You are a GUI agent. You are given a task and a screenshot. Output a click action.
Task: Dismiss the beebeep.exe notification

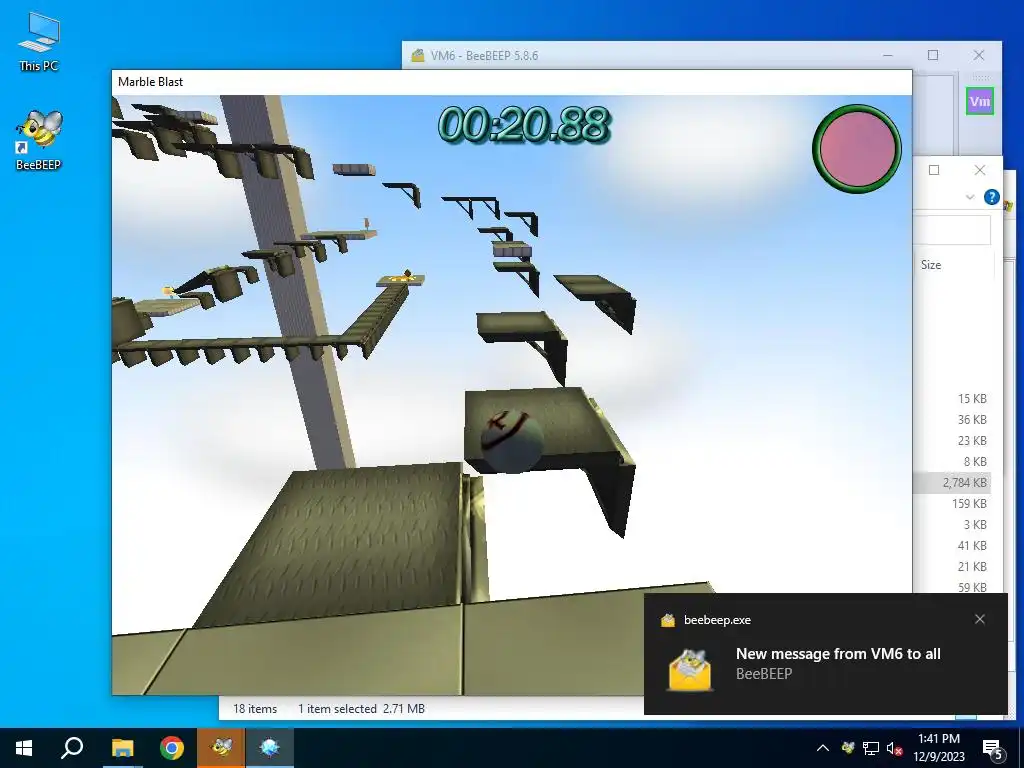[x=980, y=619]
